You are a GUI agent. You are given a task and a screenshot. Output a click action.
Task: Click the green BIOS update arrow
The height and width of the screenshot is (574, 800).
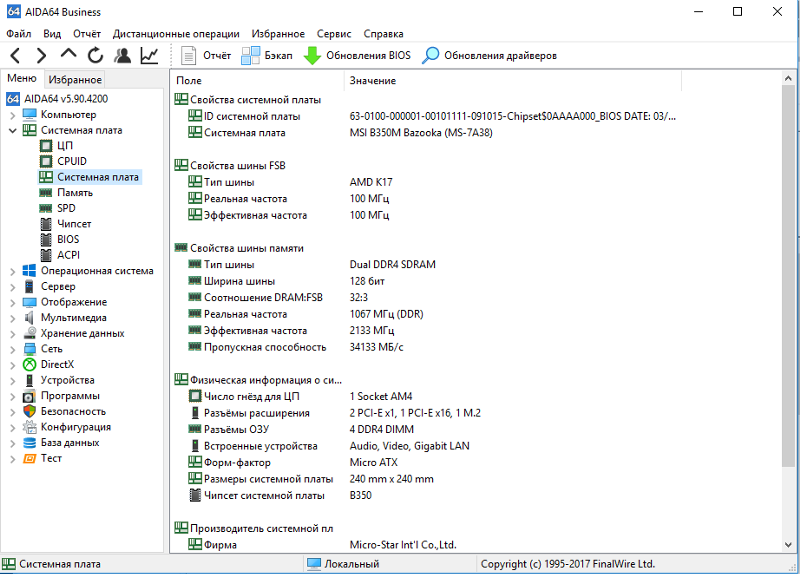(x=312, y=56)
